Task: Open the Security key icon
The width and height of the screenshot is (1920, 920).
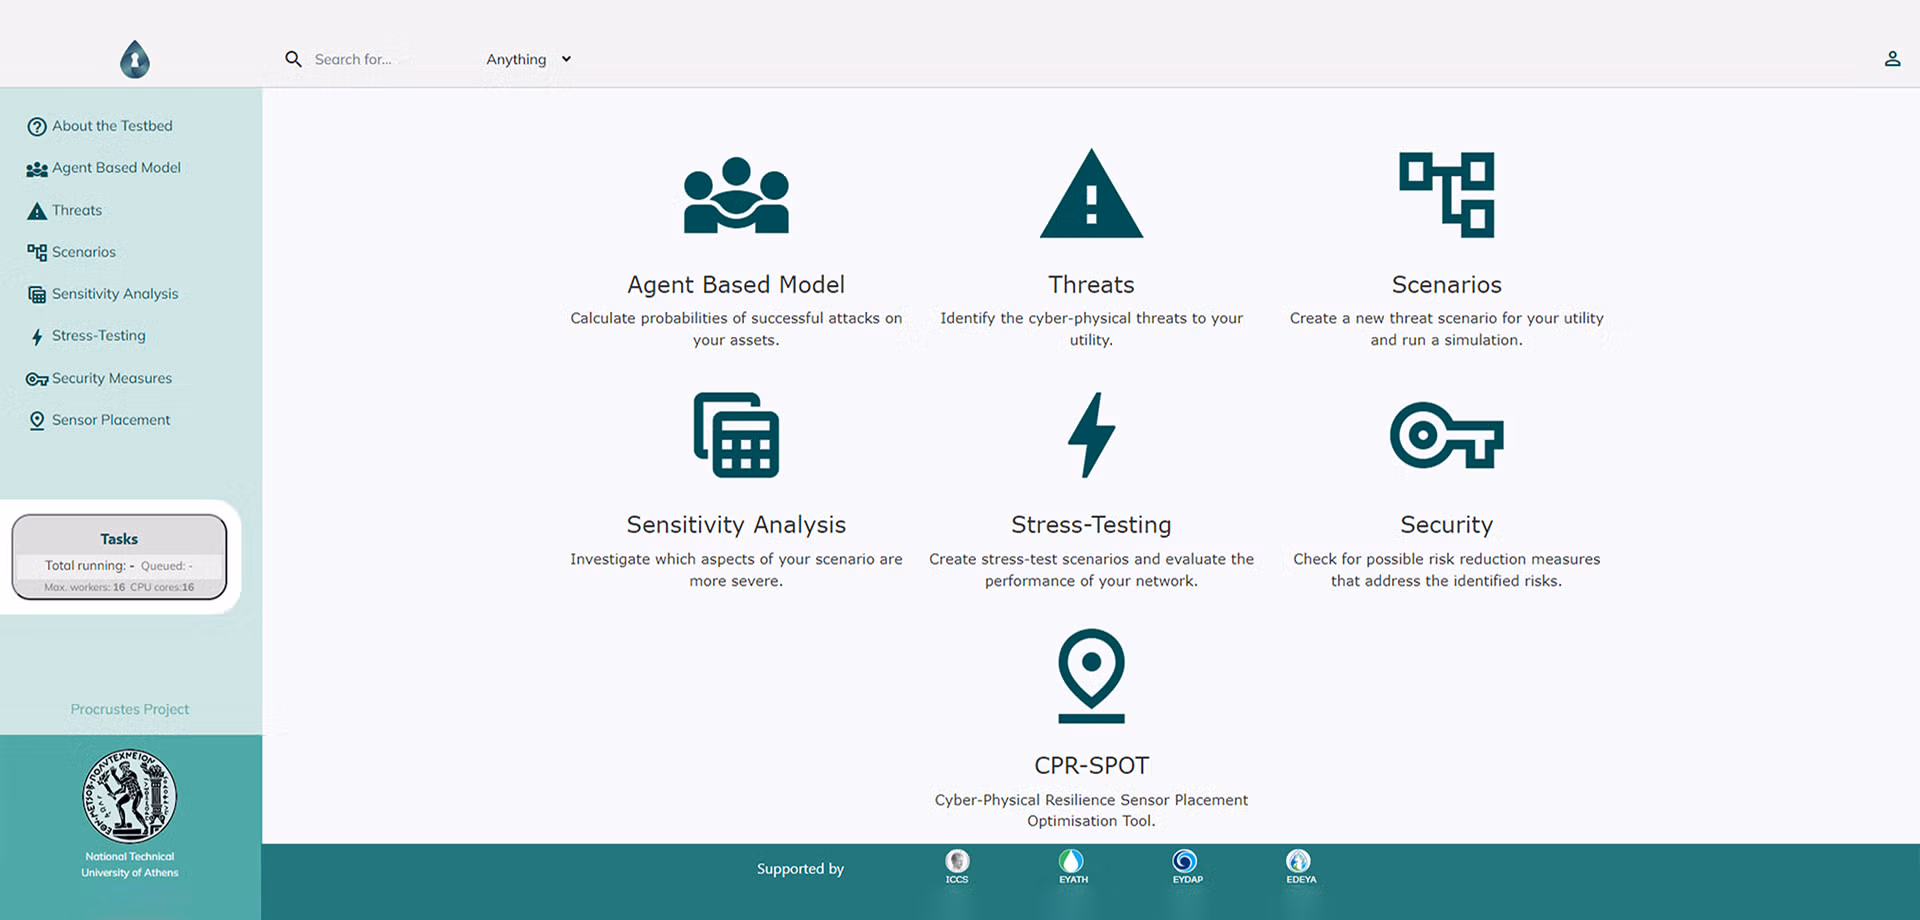Action: pos(1446,435)
